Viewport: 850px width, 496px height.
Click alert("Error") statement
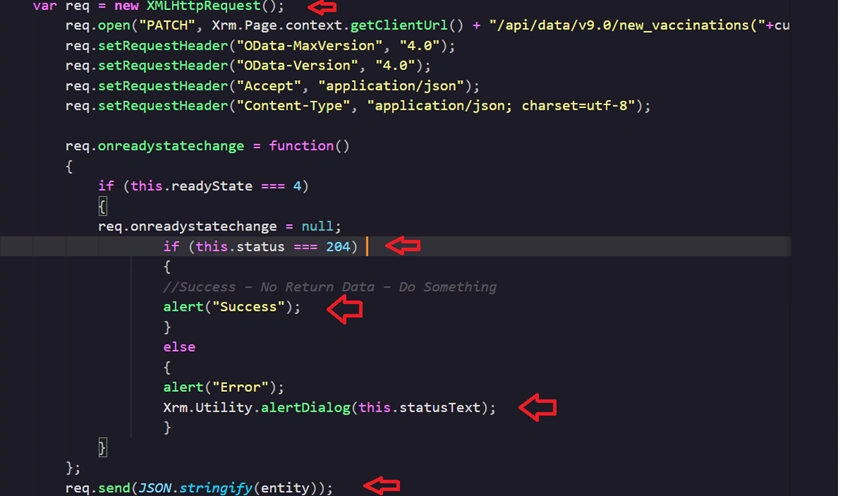pyautogui.click(x=223, y=387)
